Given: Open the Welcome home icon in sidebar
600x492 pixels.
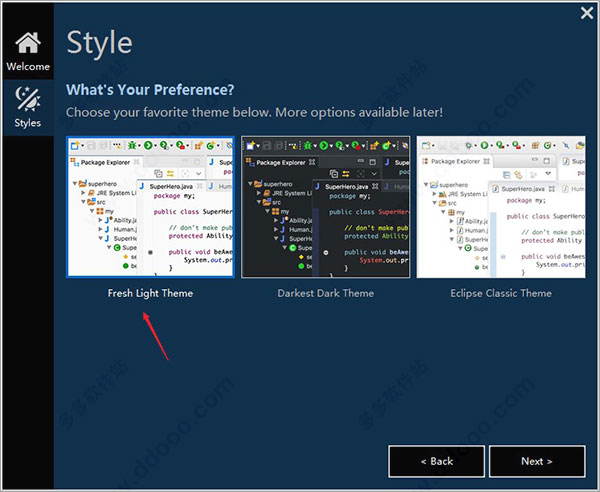Looking at the screenshot, I should (27, 50).
